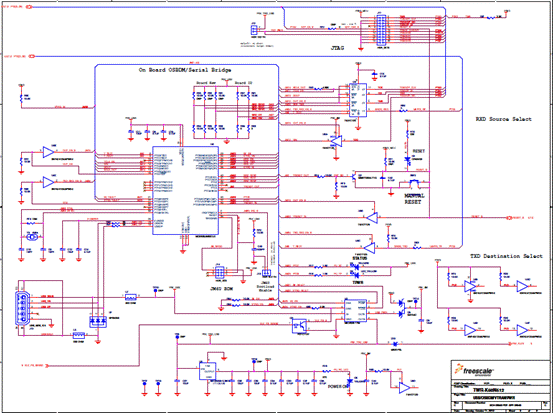553x413 pixels.
Task: Click the "TXD Destination Select" label
Action: click(506, 256)
